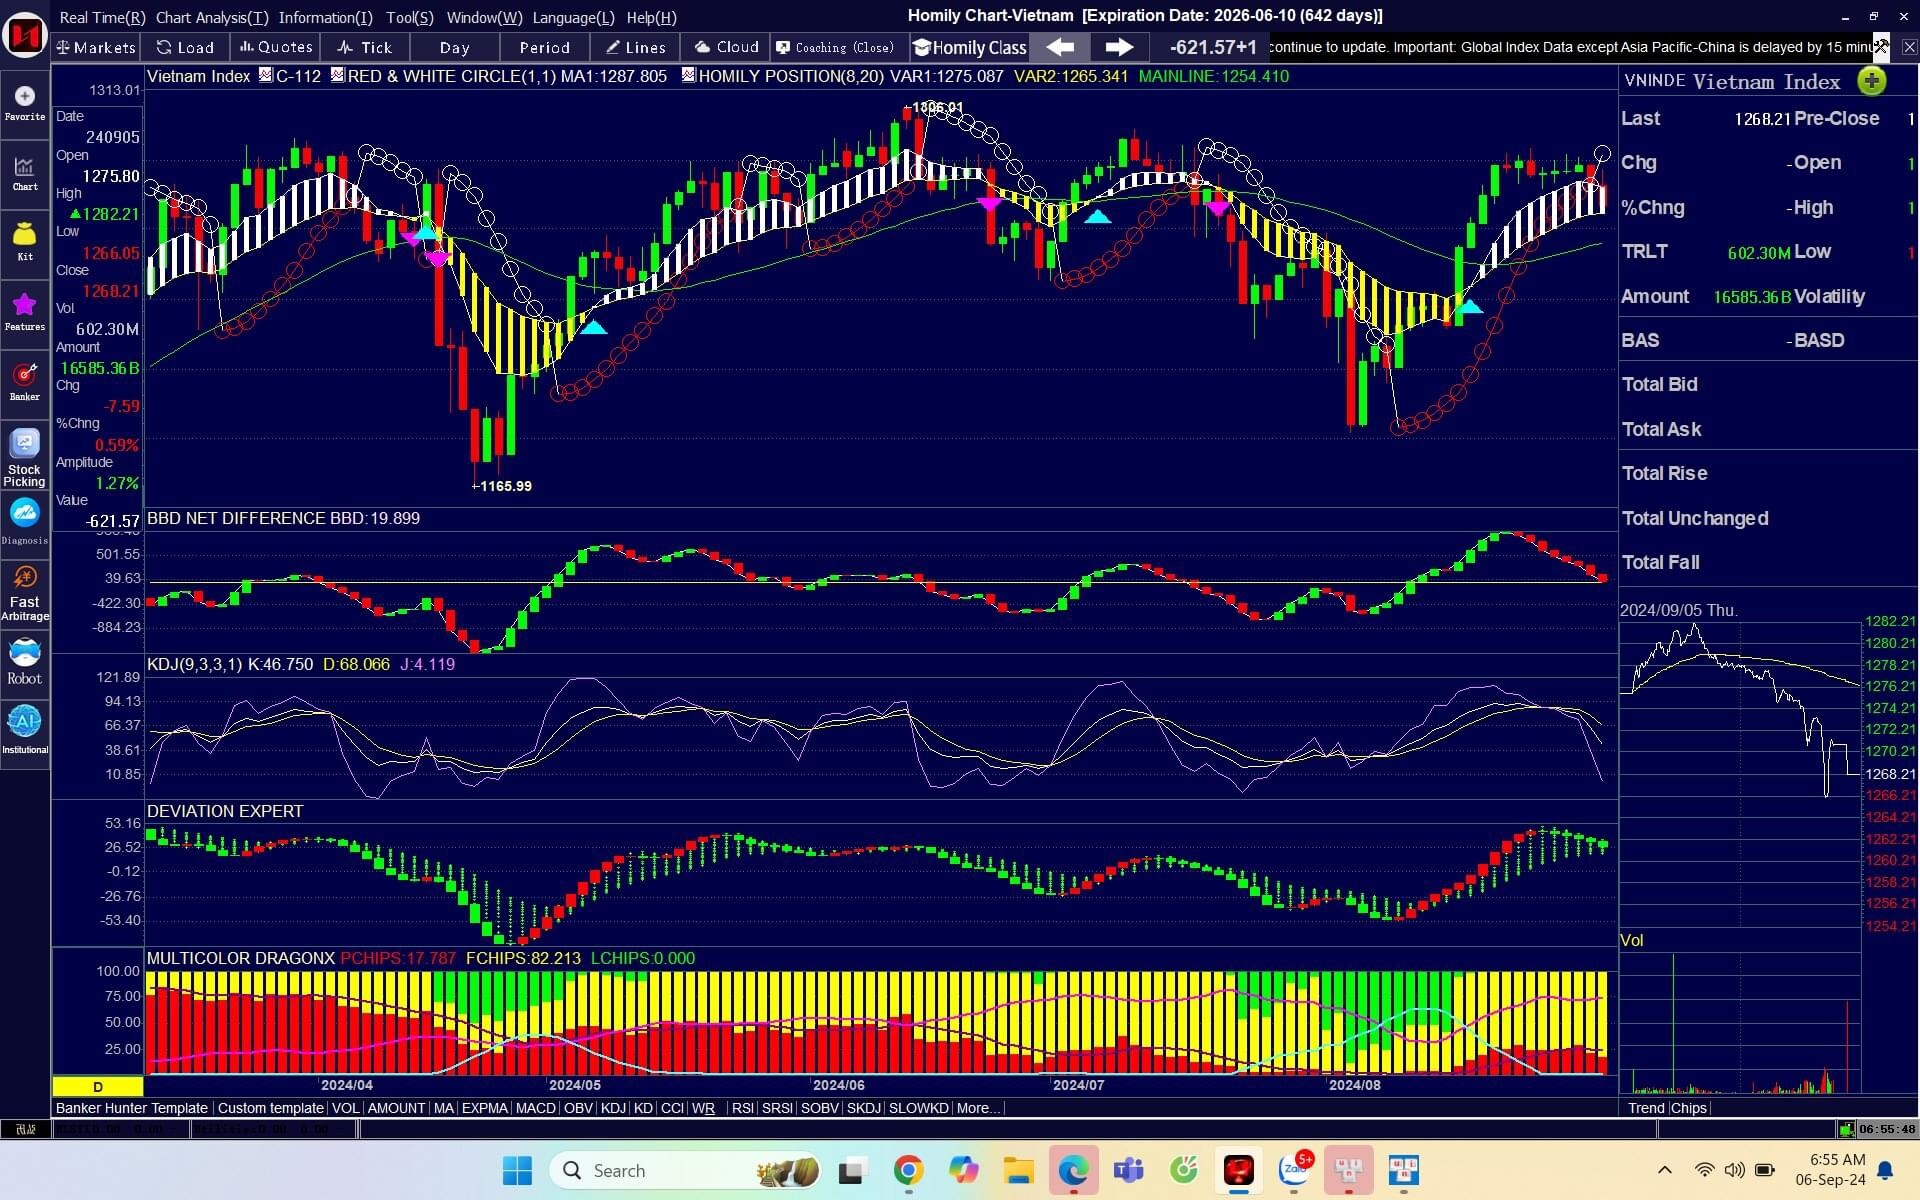The width and height of the screenshot is (1920, 1200).
Task: Open the Language(L) menu
Action: click(574, 17)
